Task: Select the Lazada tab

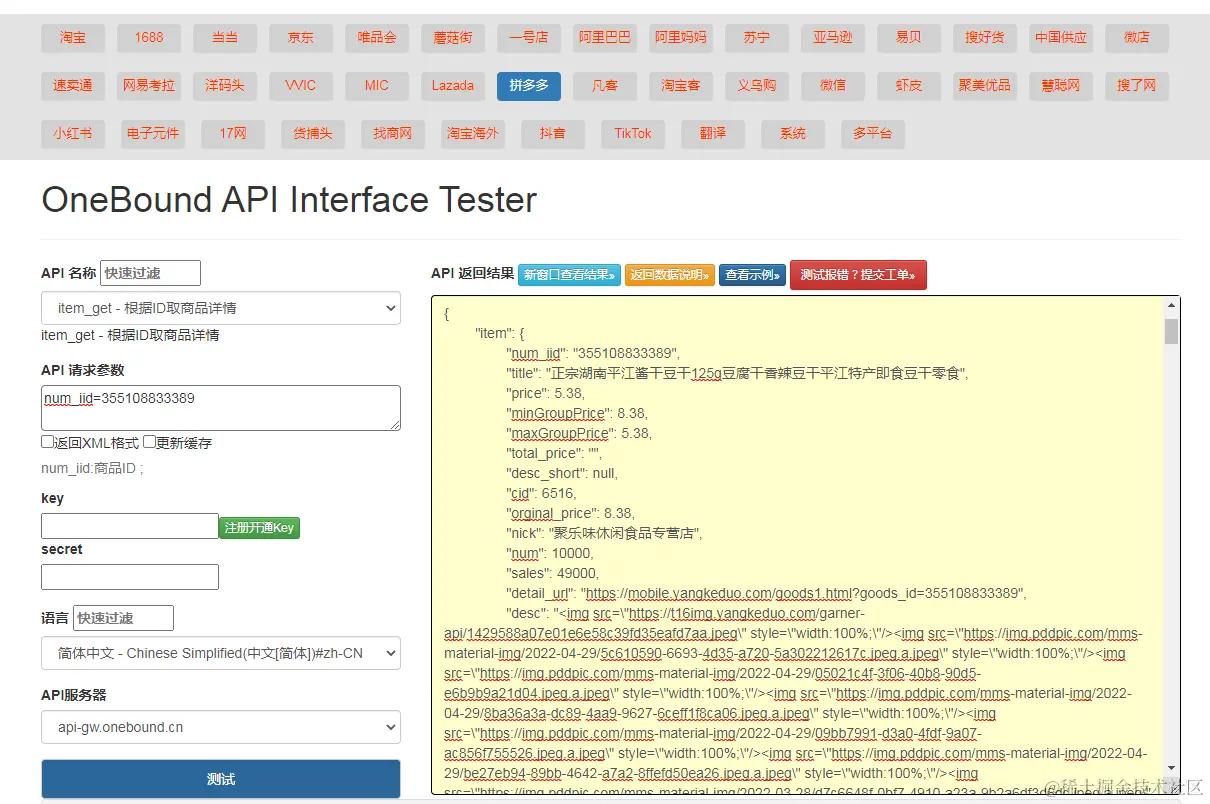Action: click(x=453, y=86)
